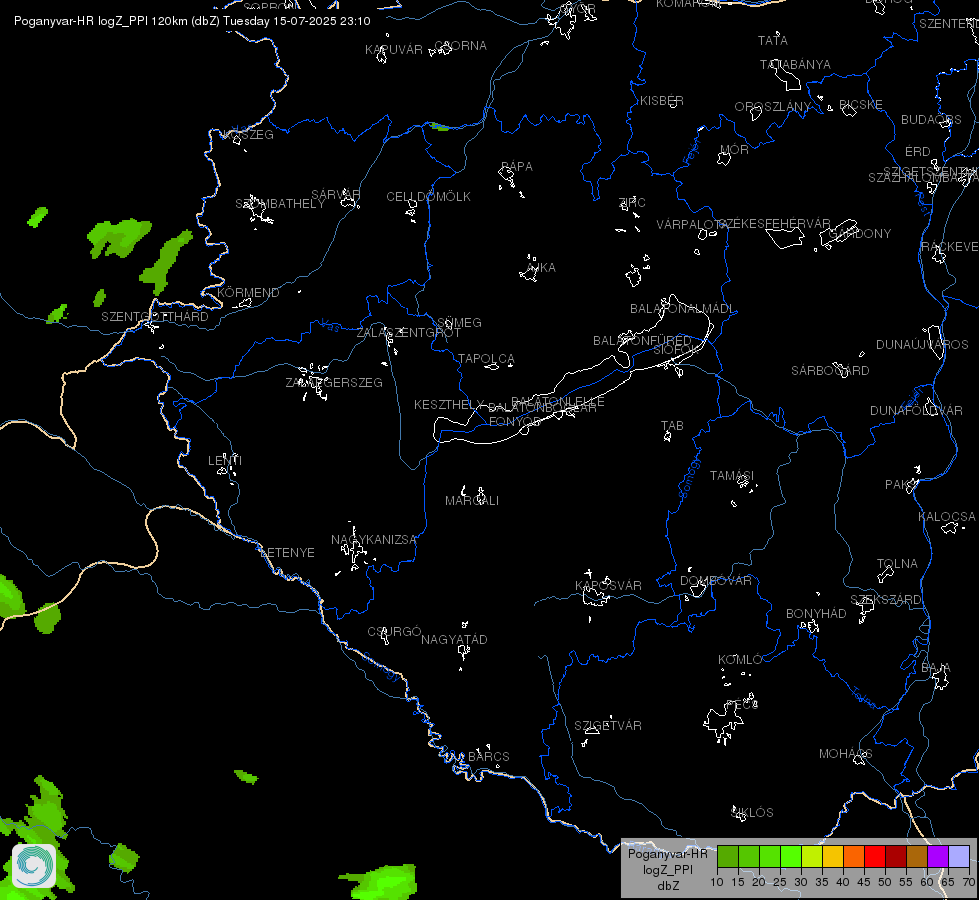Image resolution: width=979 pixels, height=900 pixels.
Task: Click the TATA town label
Action: pyautogui.click(x=772, y=41)
